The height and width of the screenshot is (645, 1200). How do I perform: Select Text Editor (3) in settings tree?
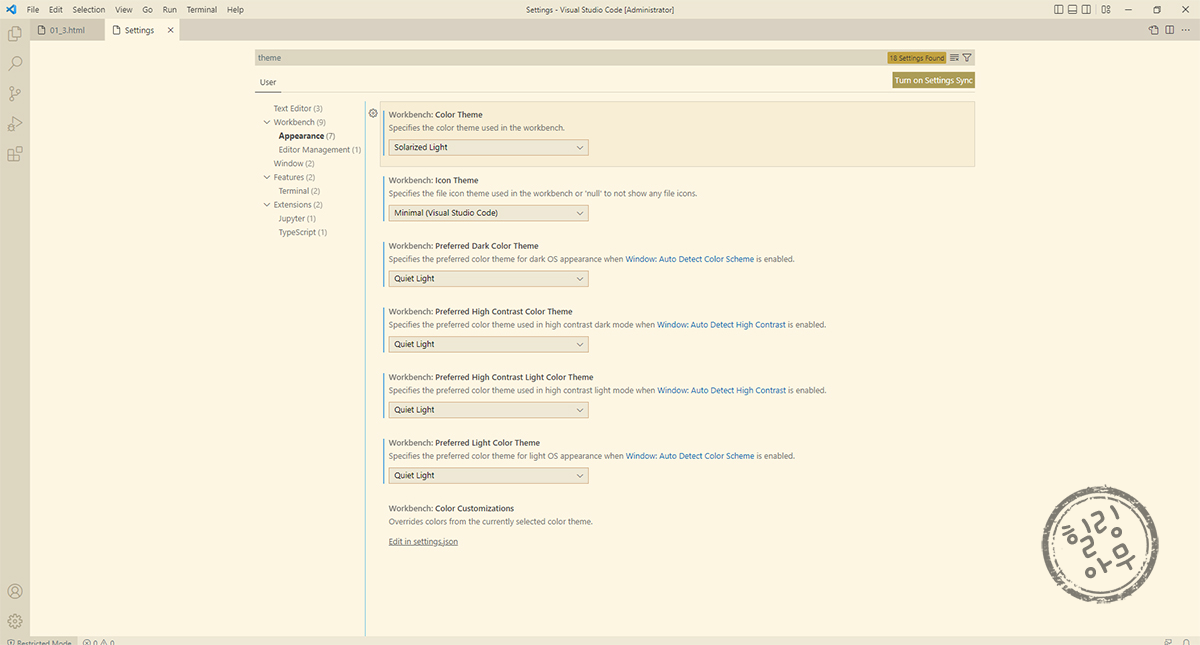[x=298, y=108]
